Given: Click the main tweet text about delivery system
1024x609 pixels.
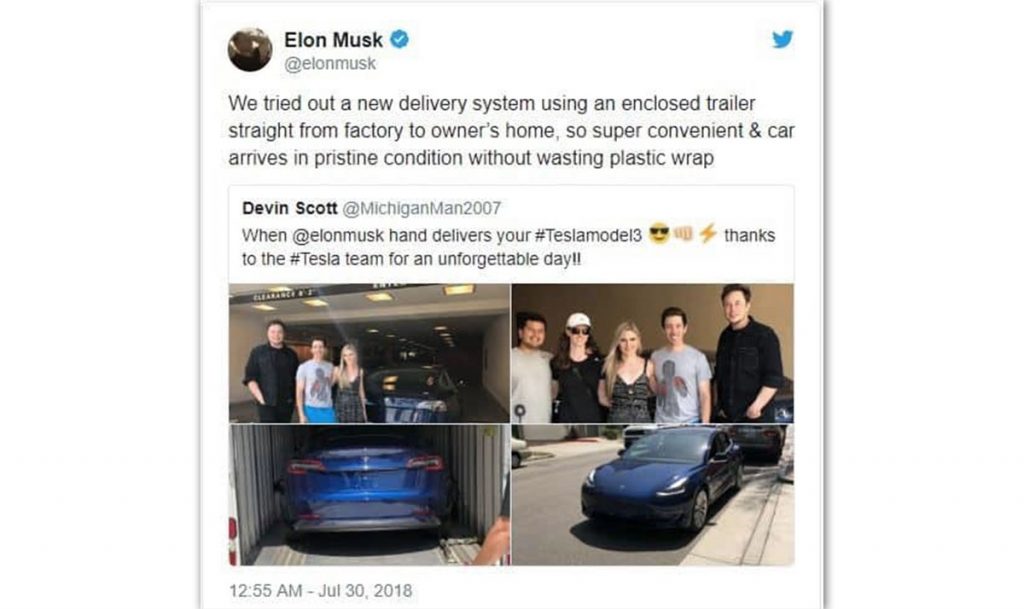Looking at the screenshot, I should 511,131.
